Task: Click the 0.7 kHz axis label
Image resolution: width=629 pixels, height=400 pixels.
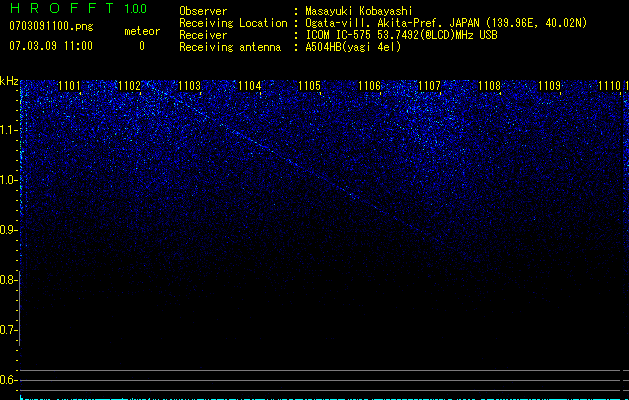Action: [9, 330]
